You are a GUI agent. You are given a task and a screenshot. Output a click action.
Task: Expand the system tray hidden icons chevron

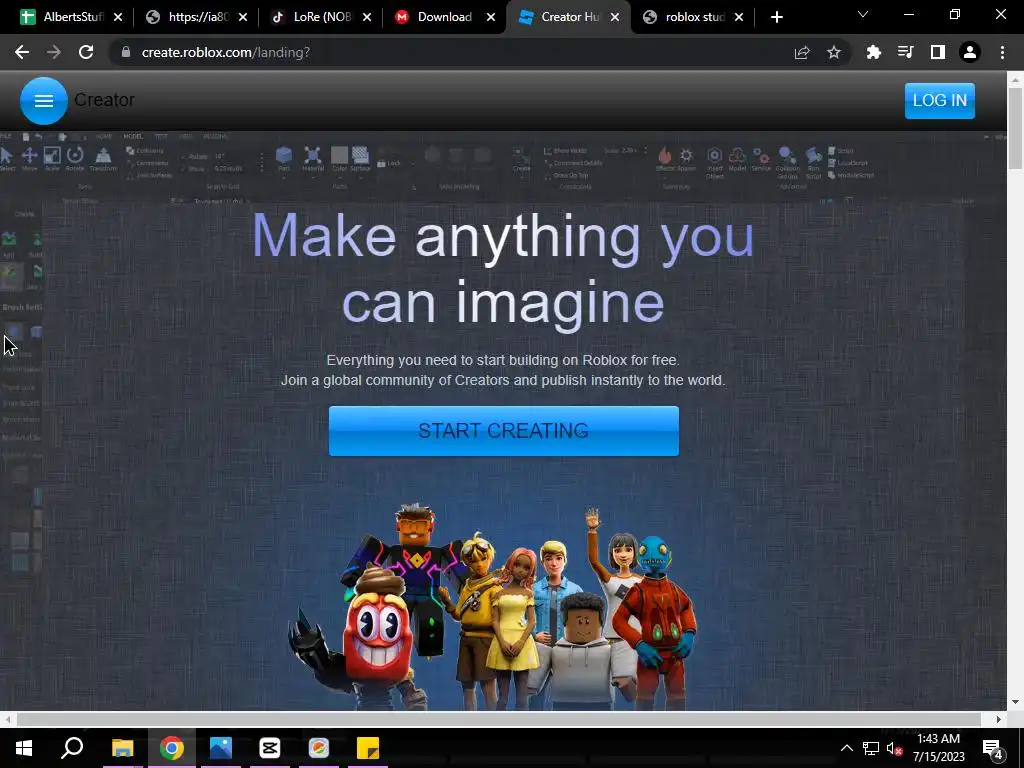846,748
